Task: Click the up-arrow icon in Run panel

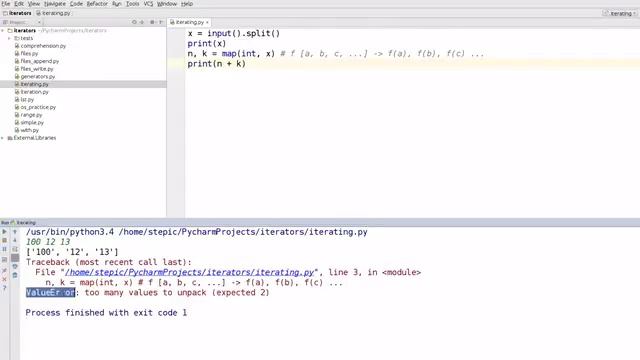Action: click(15, 231)
